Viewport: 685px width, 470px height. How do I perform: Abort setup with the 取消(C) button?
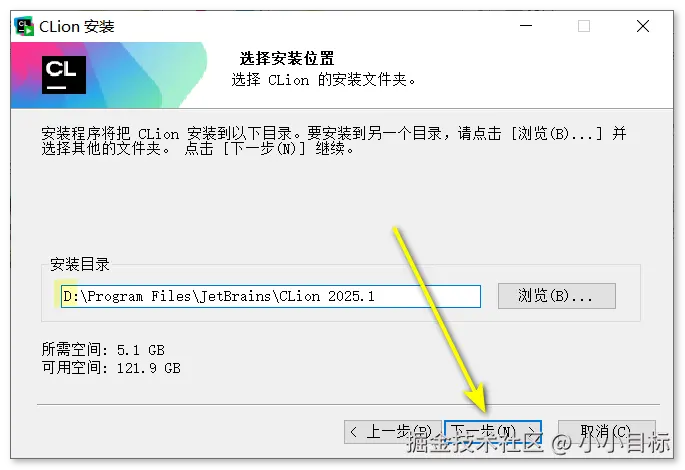pyautogui.click(x=607, y=432)
